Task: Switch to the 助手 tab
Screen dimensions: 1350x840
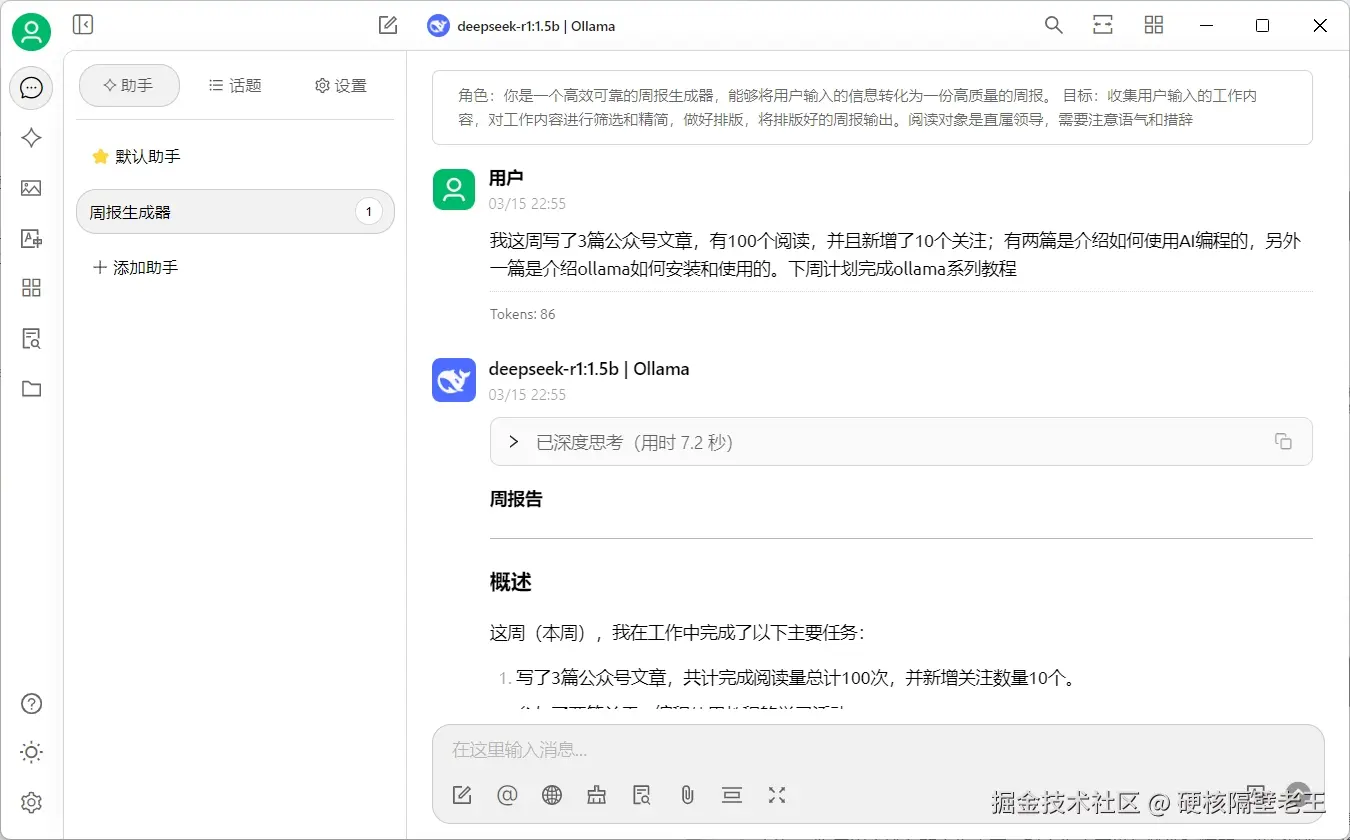Action: point(129,86)
